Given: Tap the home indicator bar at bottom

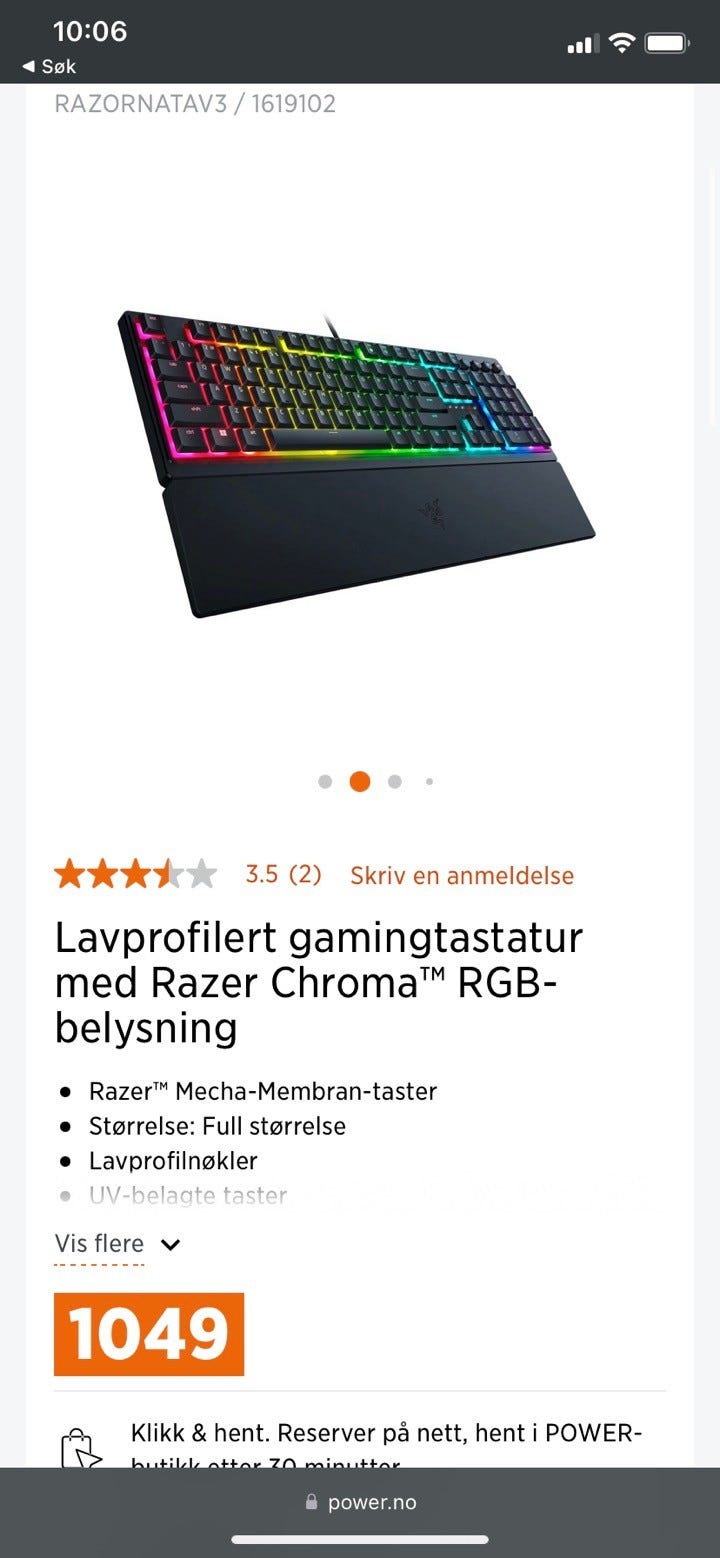Looking at the screenshot, I should pos(360,1540).
